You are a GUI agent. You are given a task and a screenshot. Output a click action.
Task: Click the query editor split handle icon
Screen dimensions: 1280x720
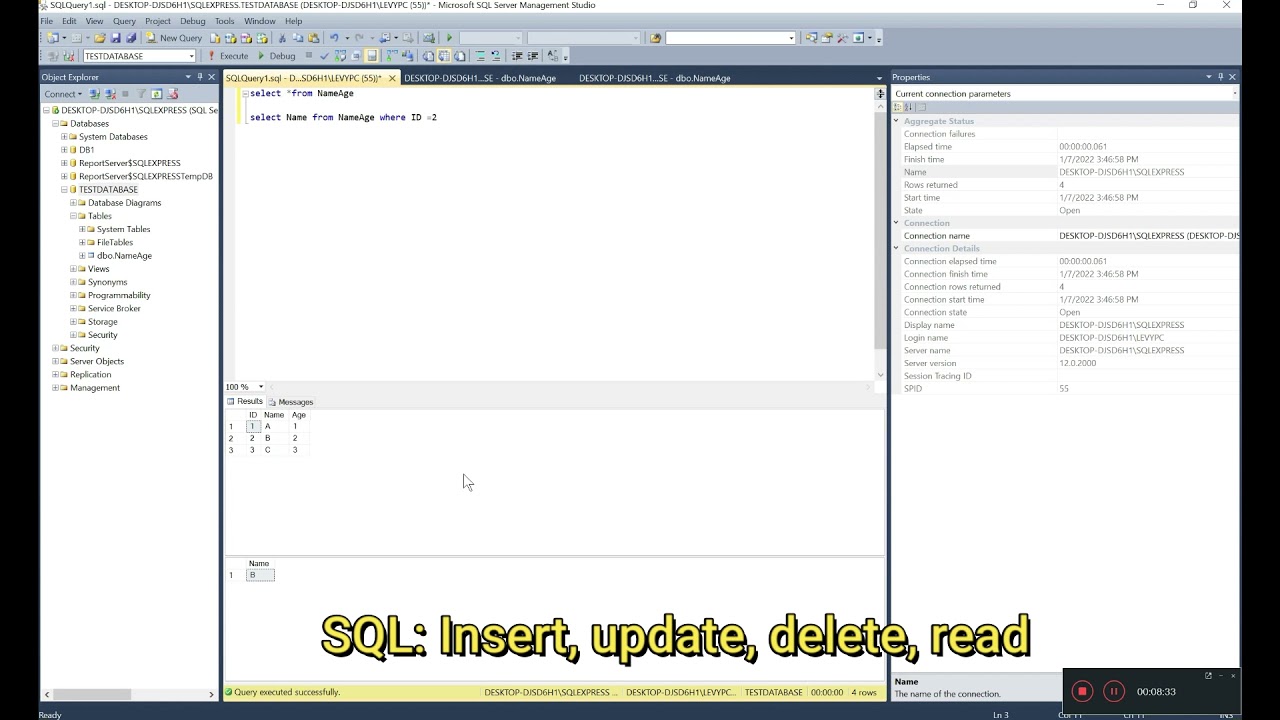[880, 94]
